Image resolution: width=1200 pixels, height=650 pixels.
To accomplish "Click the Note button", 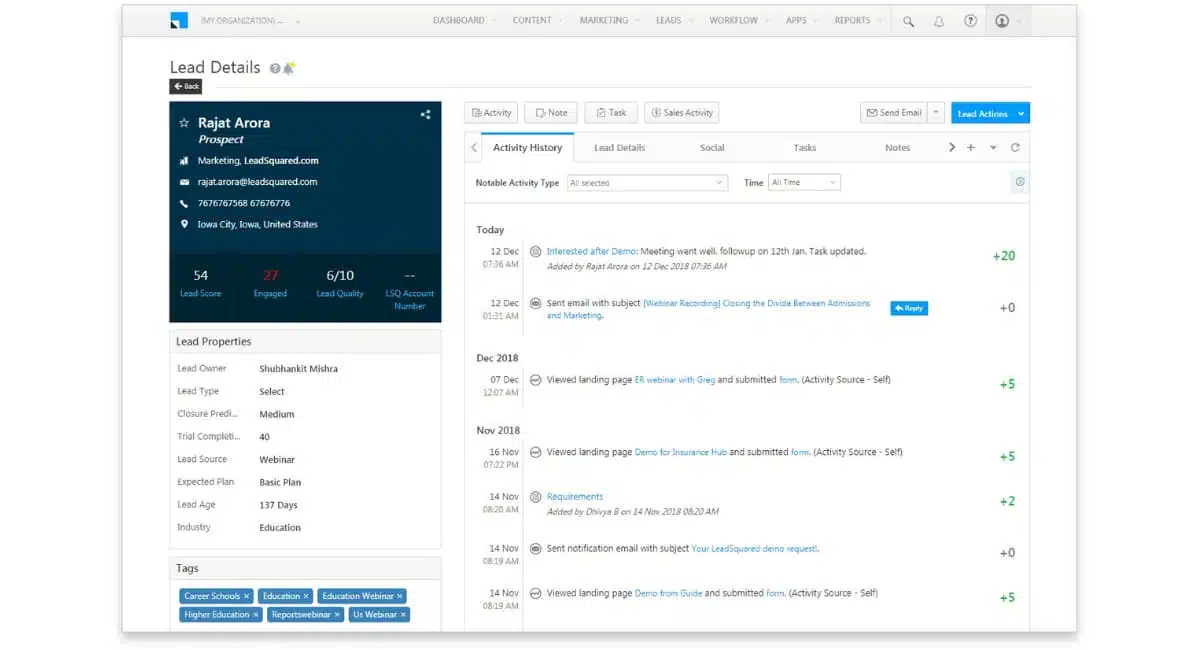I will click(550, 113).
